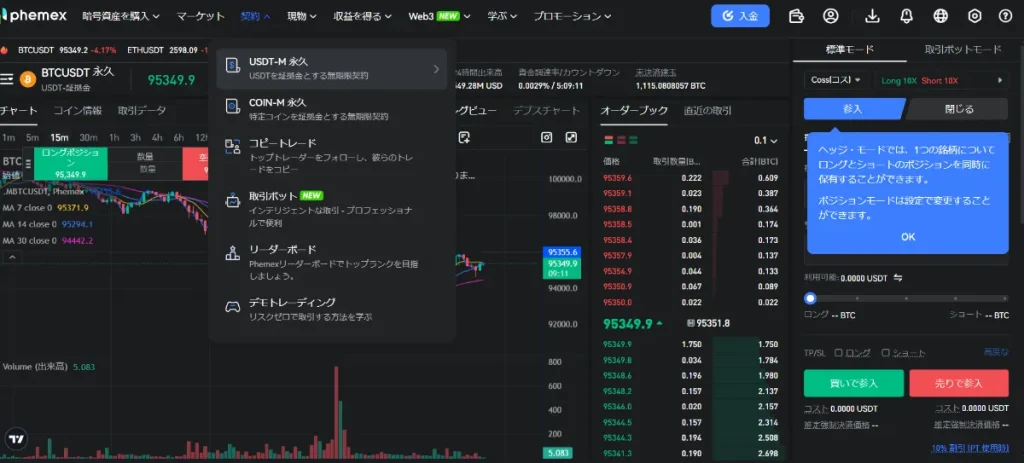The width and height of the screenshot is (1024, 463).
Task: Switch to 参入 open-position mode
Action: [x=853, y=109]
